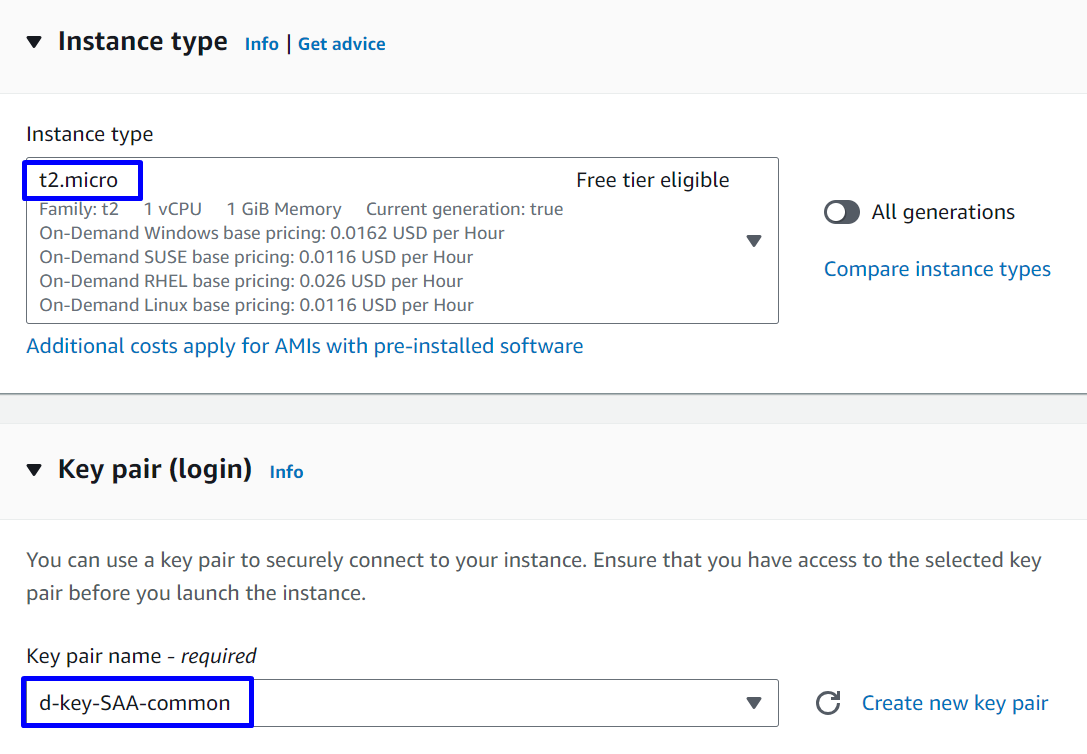Click the Key pair name required label
Screen dimensions: 1087x754
pos(141,656)
